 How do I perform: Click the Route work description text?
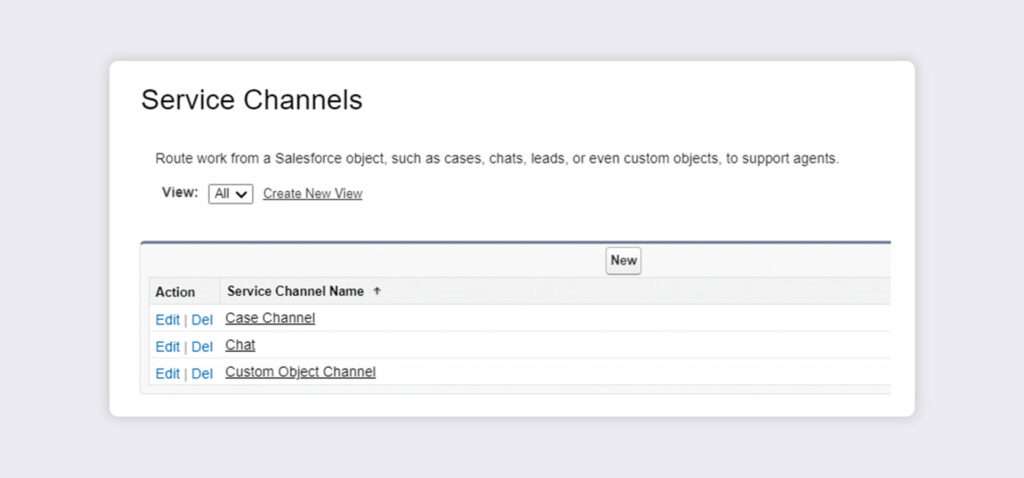[x=497, y=159]
